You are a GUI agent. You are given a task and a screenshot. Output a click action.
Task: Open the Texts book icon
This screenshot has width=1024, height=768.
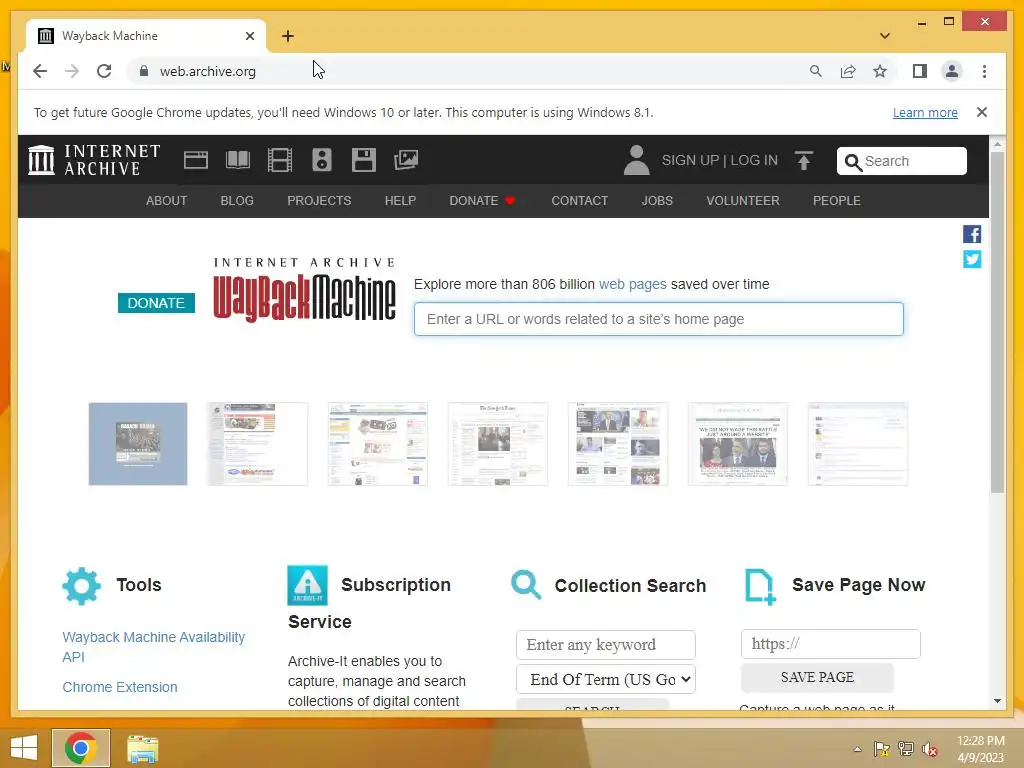238,160
